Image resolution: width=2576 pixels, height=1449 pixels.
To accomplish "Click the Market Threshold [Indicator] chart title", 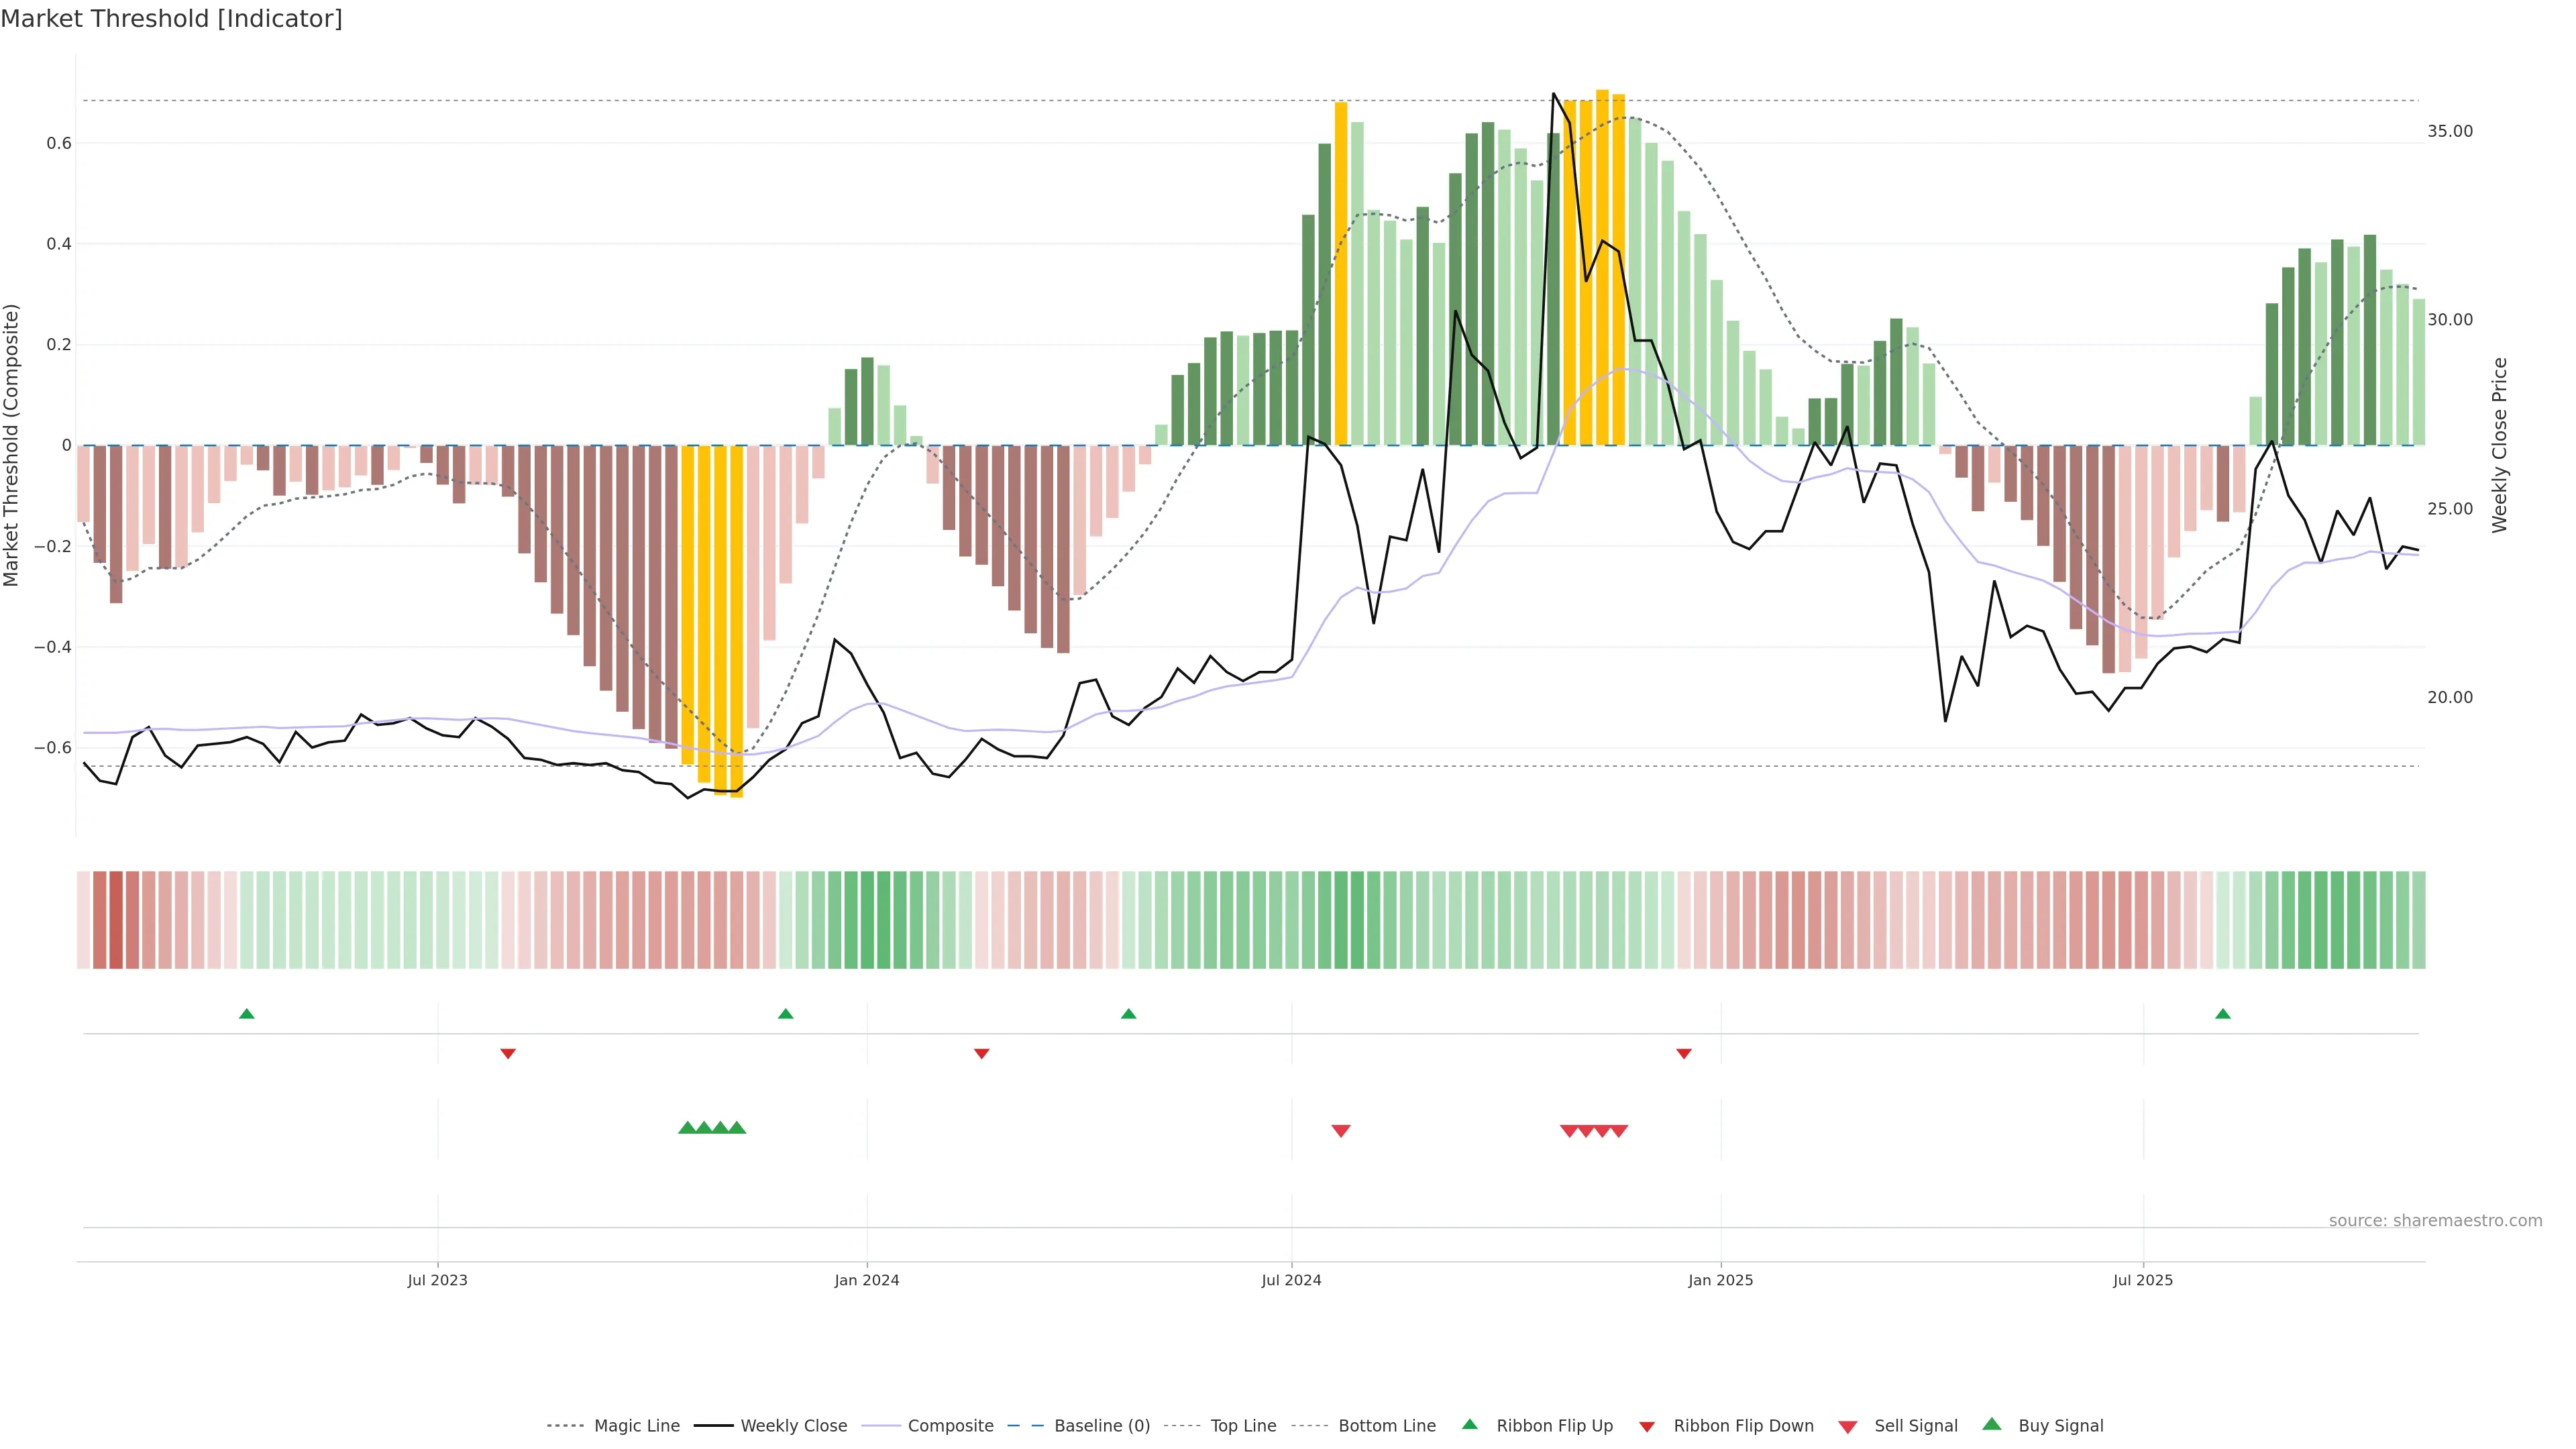I will (171, 19).
